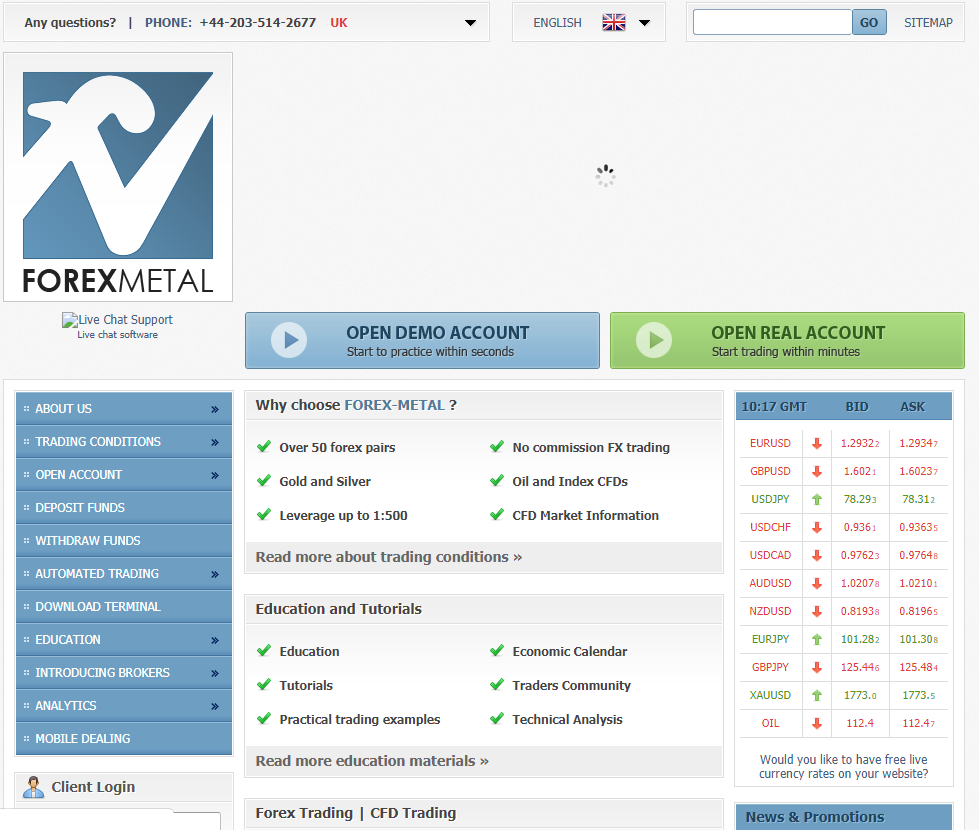Click the red down arrow for EURUSD
979x830 pixels.
817,443
